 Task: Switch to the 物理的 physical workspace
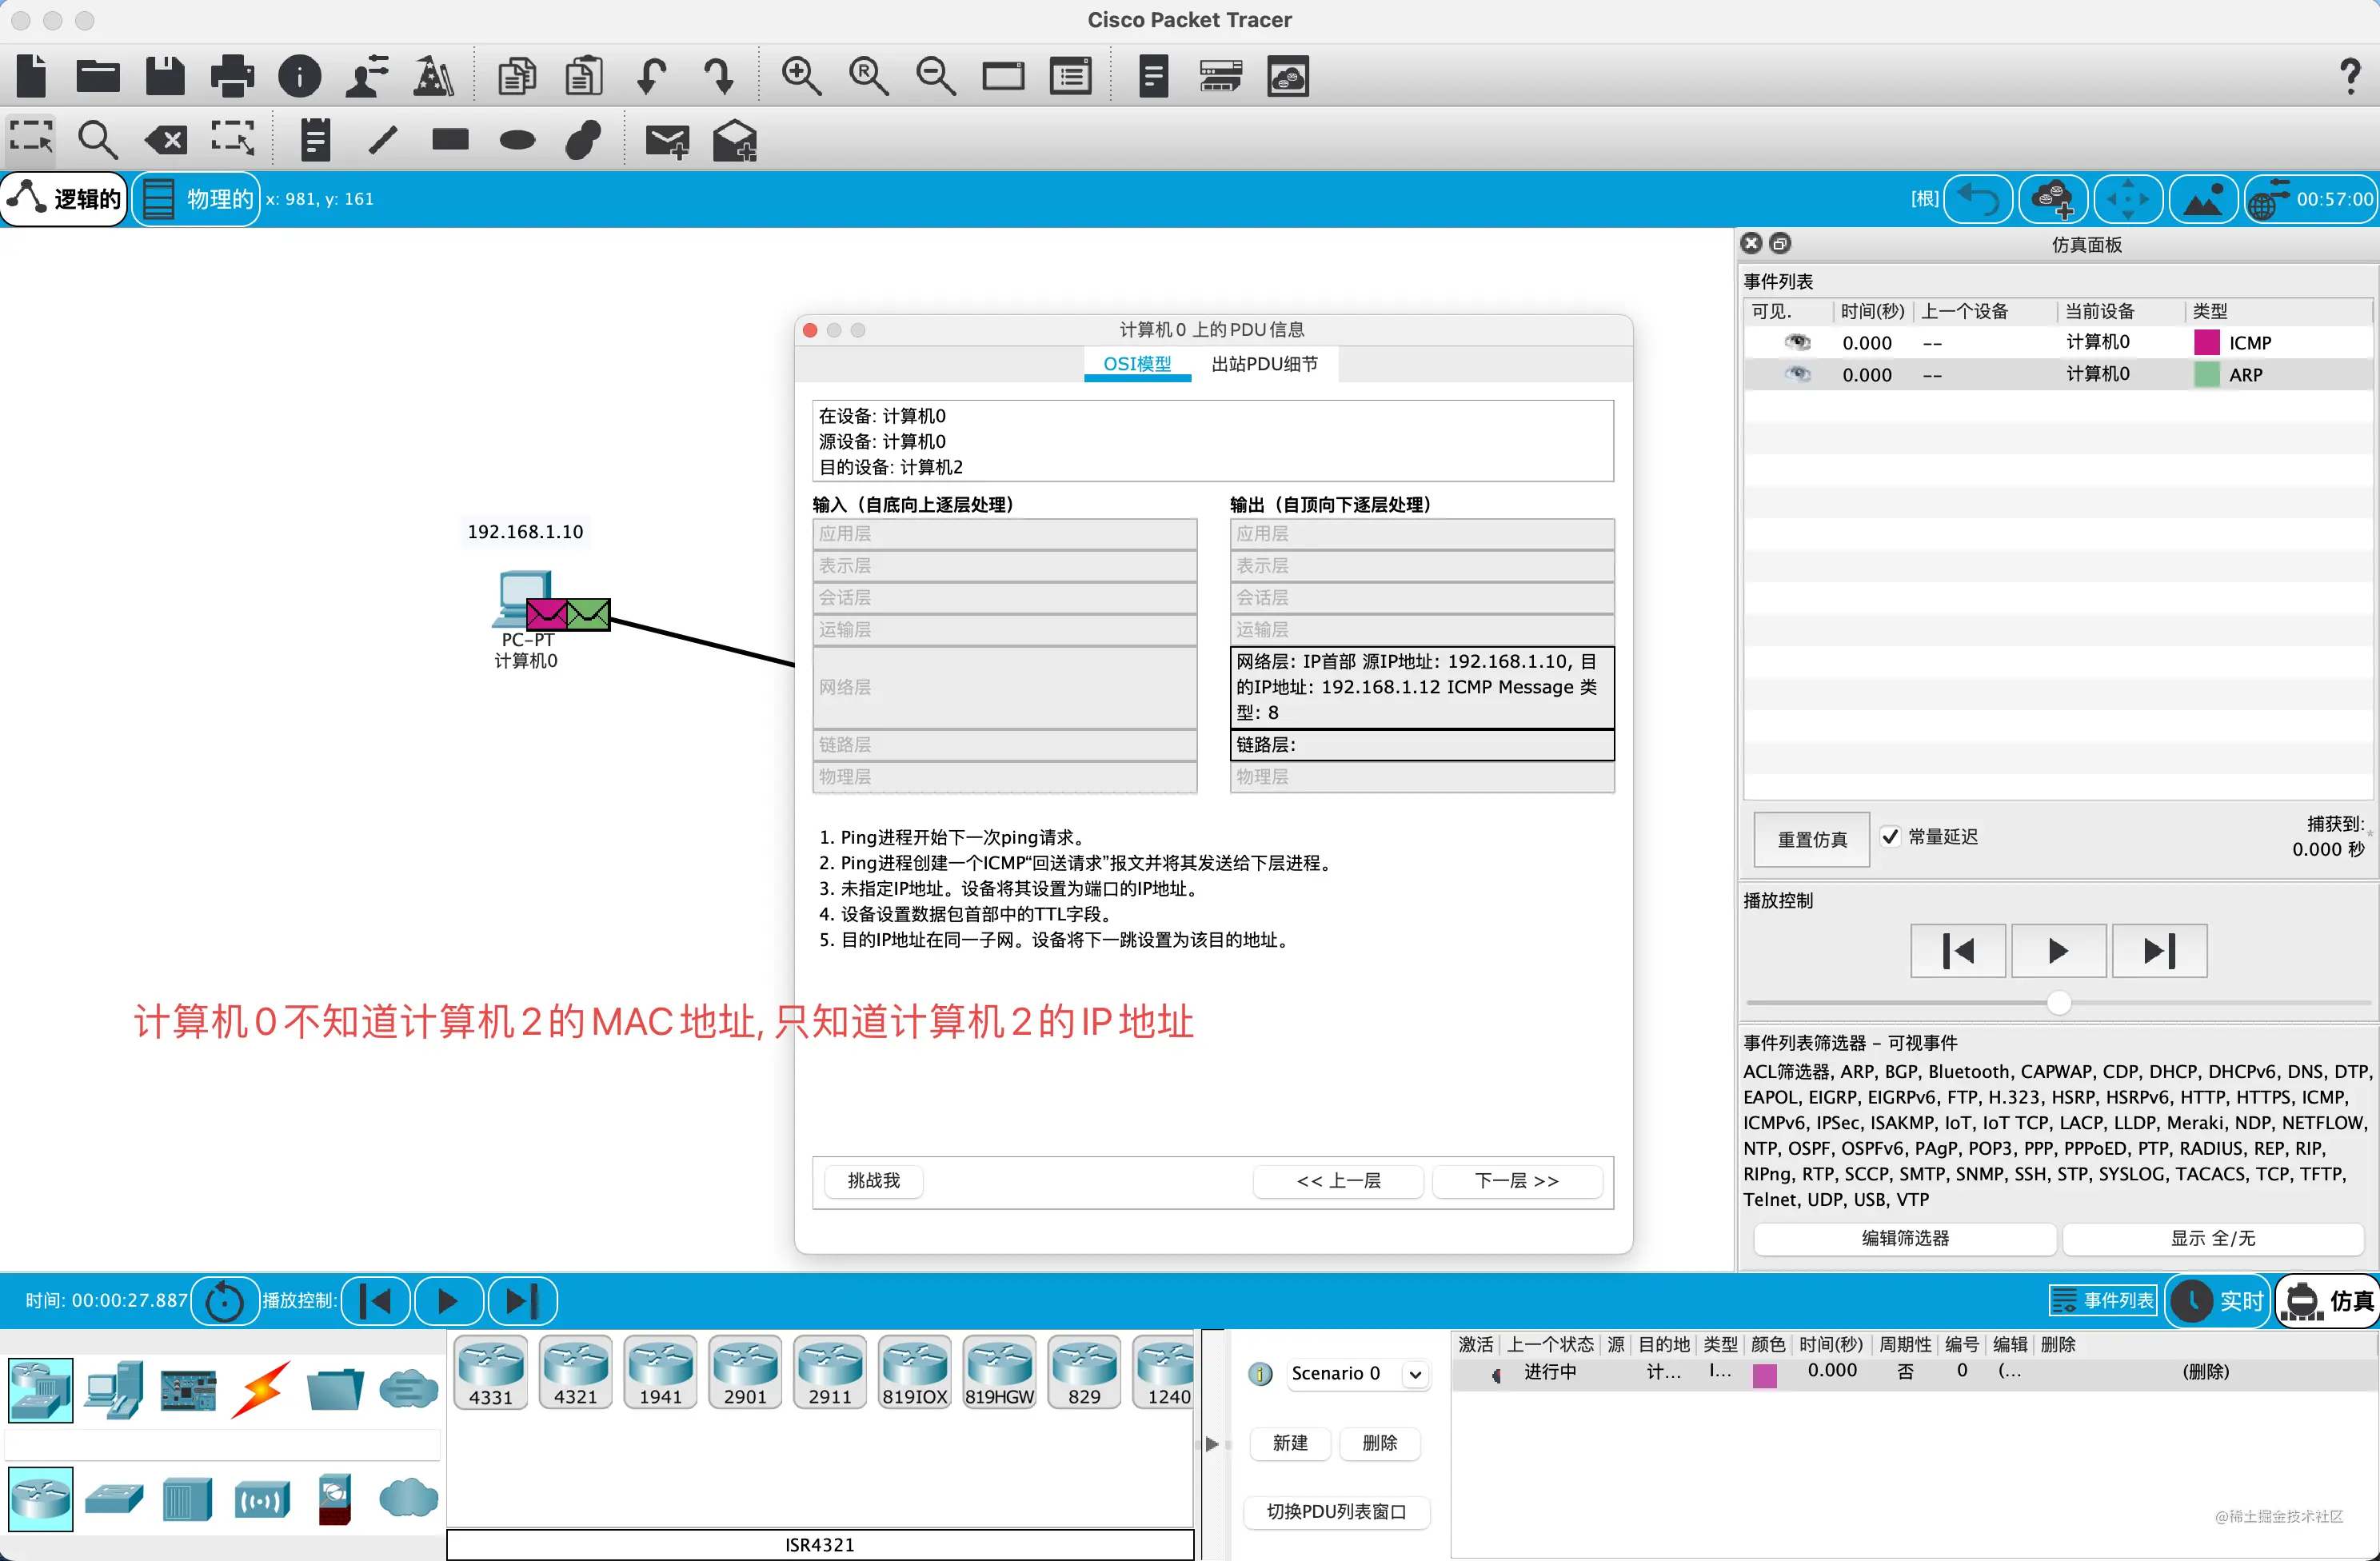coord(197,198)
